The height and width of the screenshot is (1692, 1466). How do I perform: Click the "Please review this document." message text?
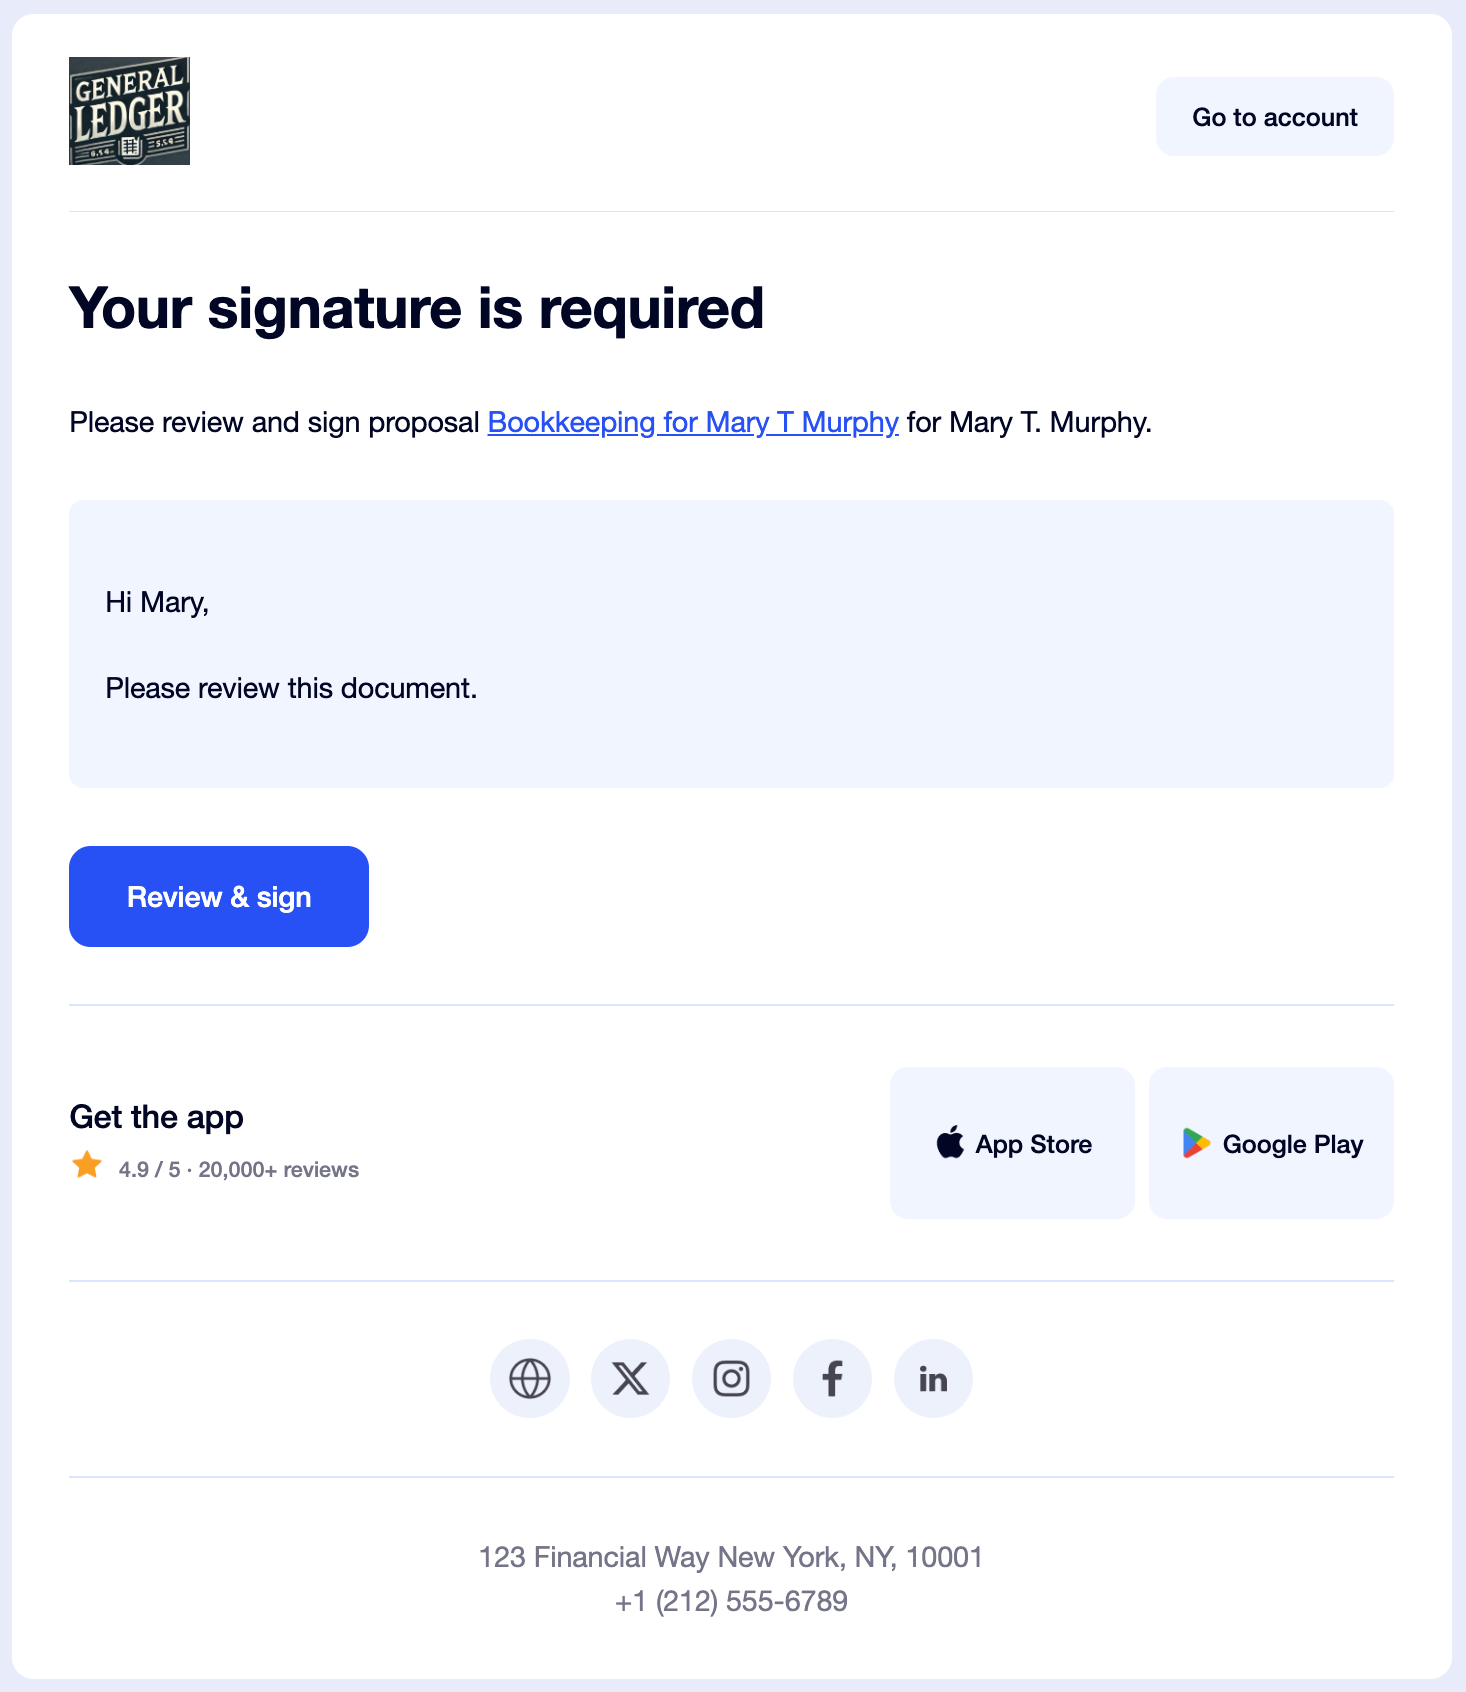point(291,688)
